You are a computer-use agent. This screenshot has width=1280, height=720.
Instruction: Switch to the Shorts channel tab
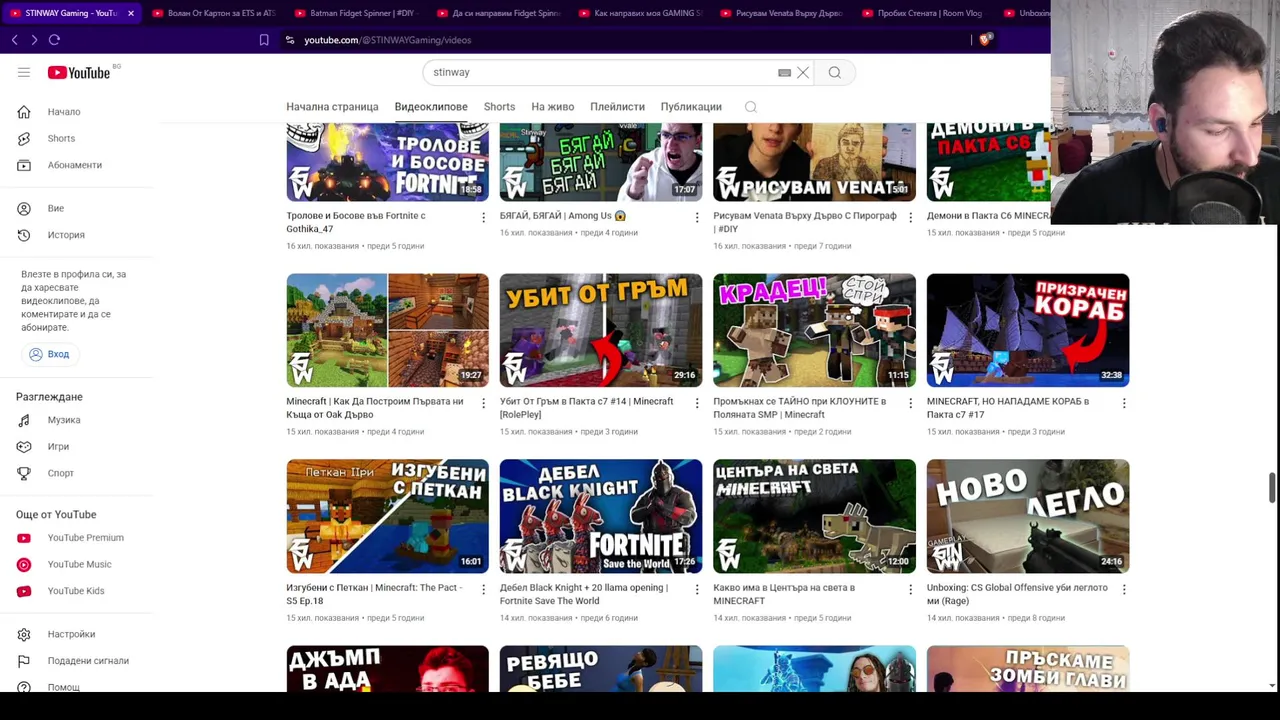499,107
